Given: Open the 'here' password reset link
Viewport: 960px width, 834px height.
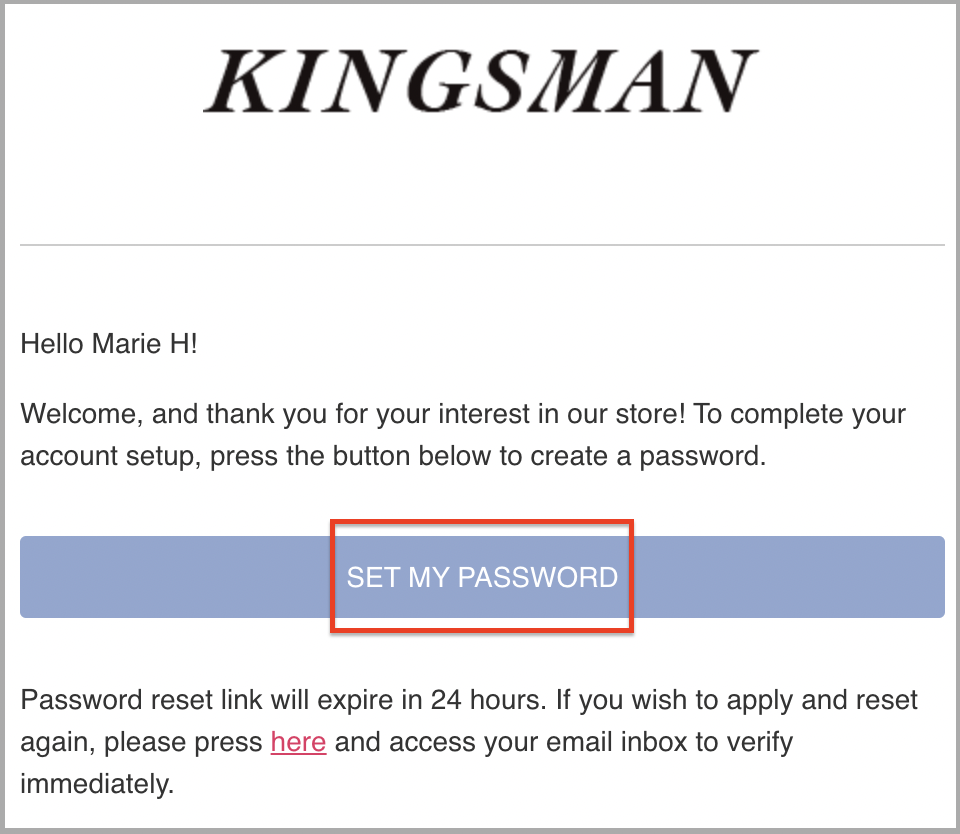Looking at the screenshot, I should (x=298, y=742).
